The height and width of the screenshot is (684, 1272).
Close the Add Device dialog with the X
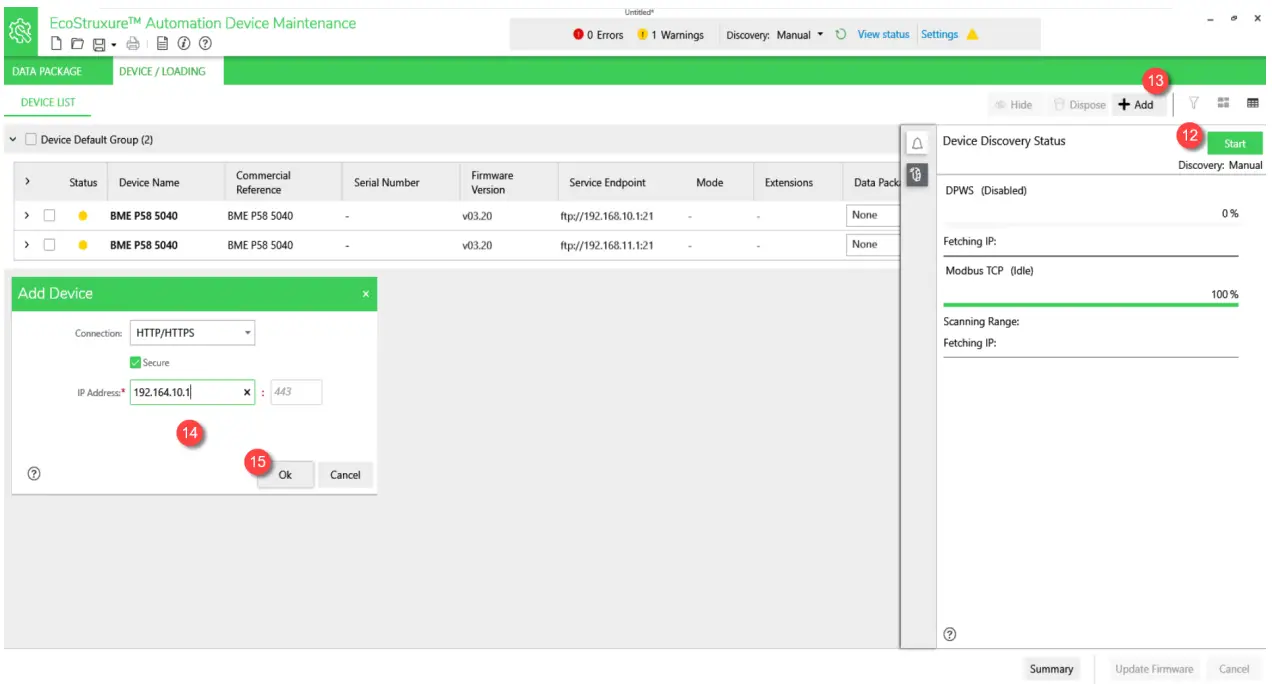(366, 294)
